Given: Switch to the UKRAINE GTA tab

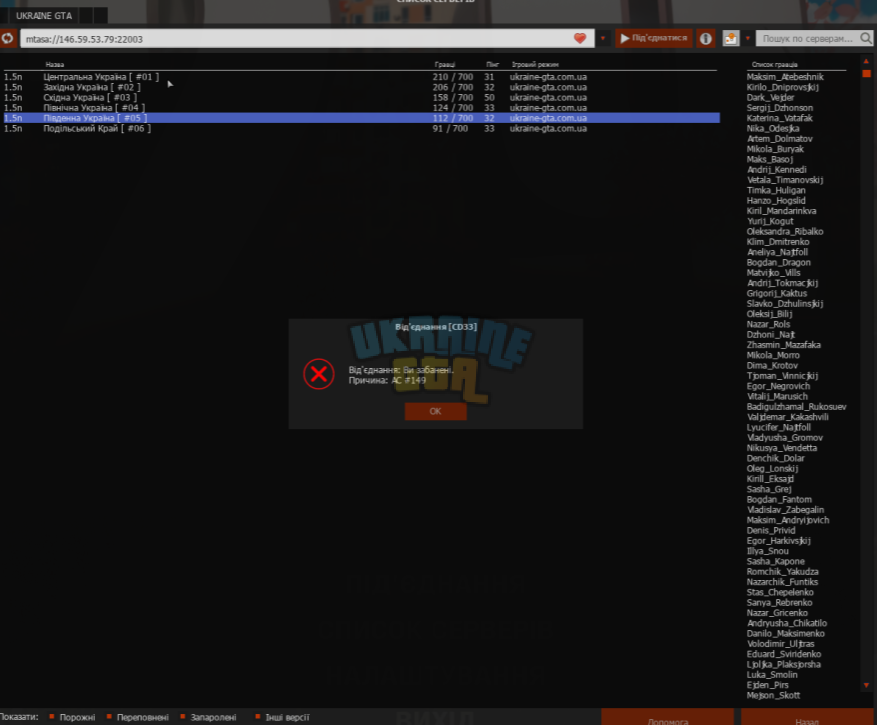Looking at the screenshot, I should 44,16.
